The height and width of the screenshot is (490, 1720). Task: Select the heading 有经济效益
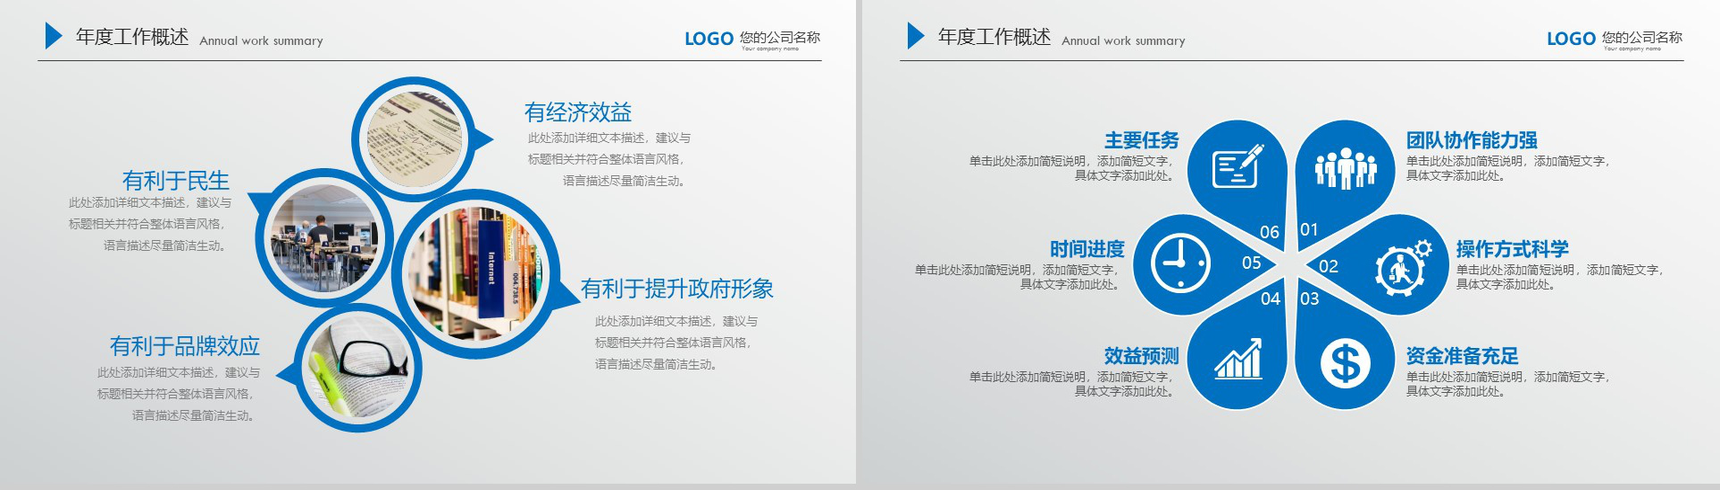point(578,112)
